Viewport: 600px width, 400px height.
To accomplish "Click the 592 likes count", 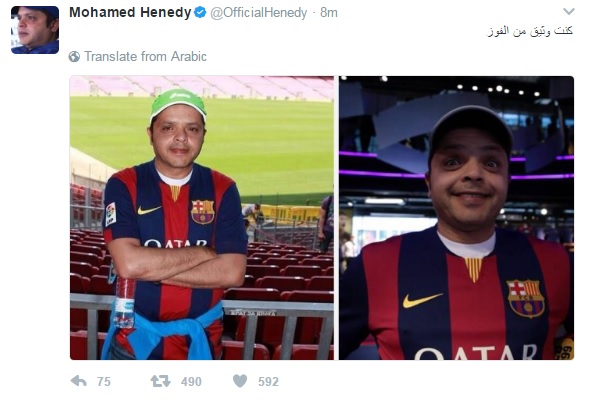I will pos(268,382).
